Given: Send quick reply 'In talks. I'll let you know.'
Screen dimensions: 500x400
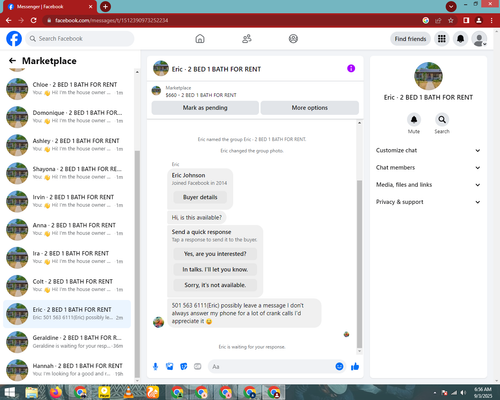Looking at the screenshot, I should click(x=215, y=269).
